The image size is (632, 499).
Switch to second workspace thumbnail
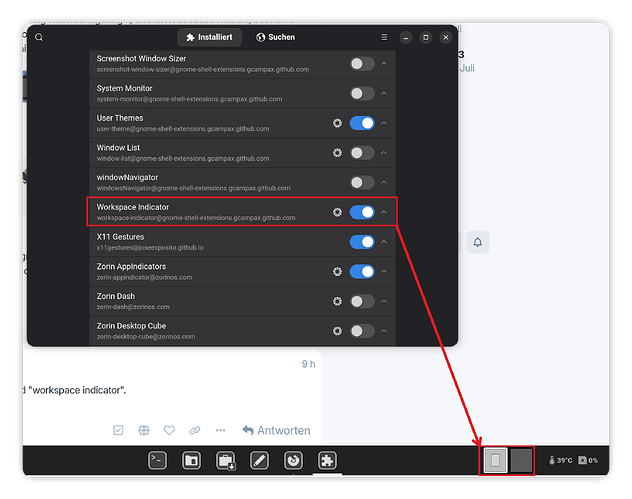tap(521, 460)
